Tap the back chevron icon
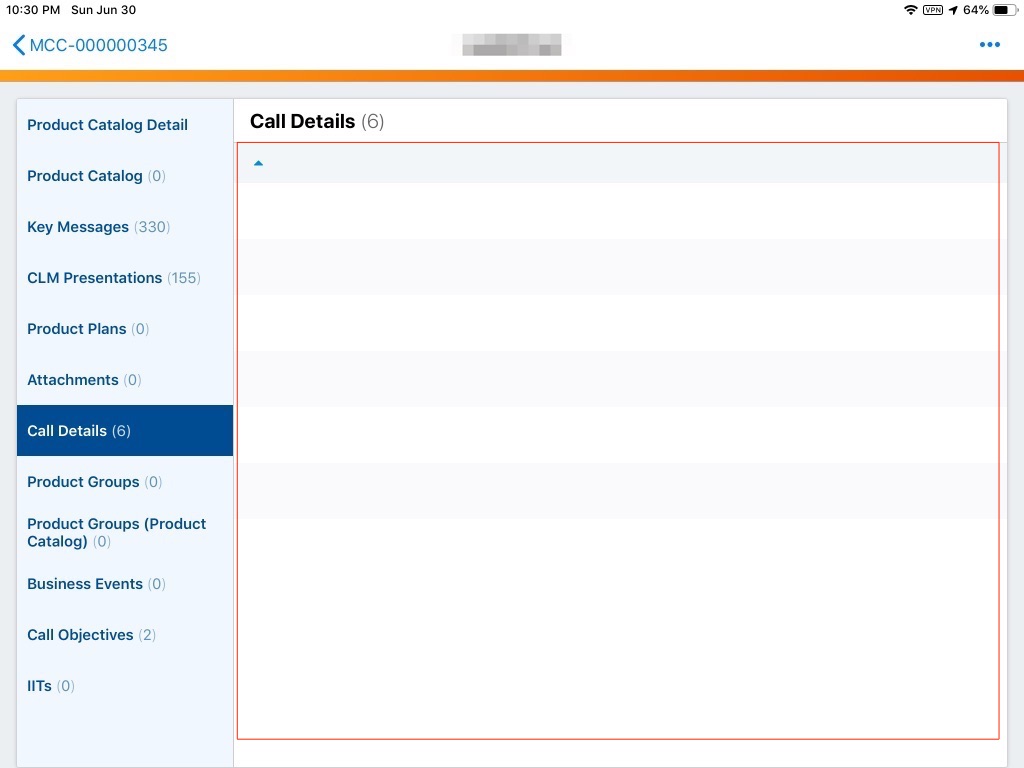 click(19, 45)
